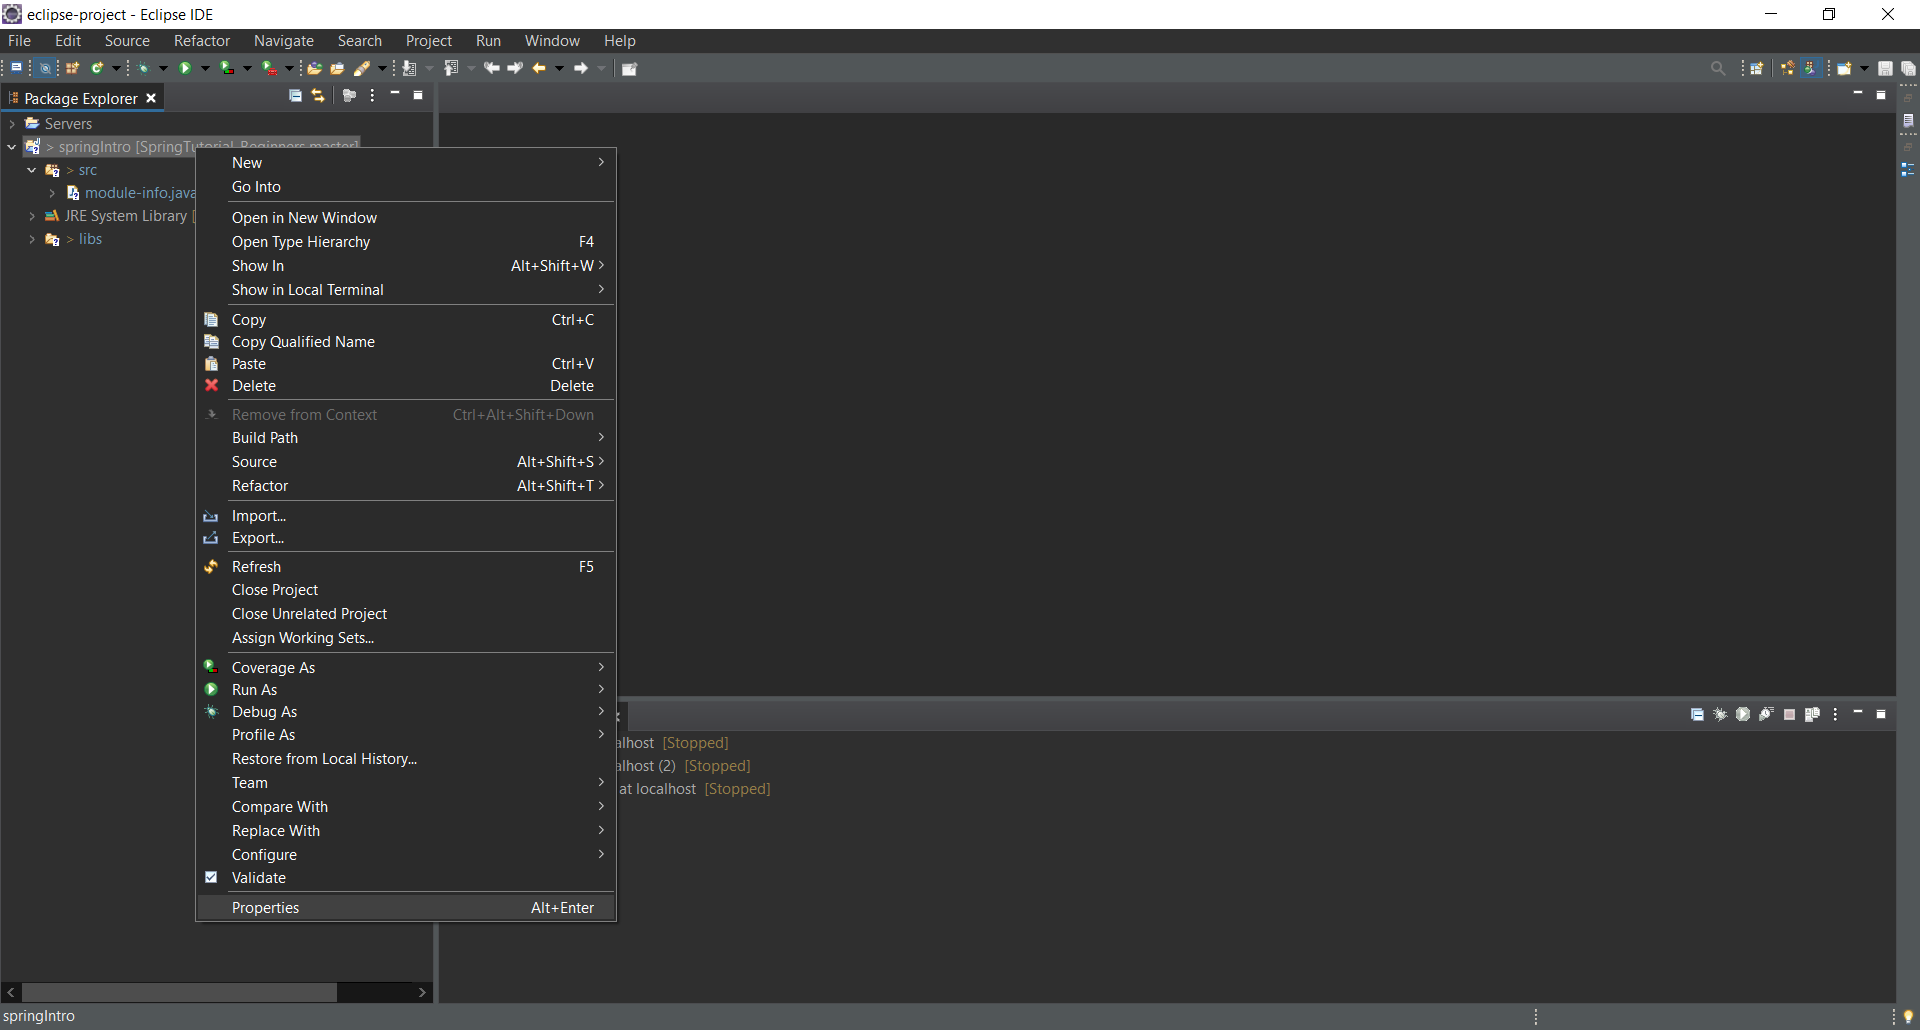1920x1030 pixels.
Task: Click the Stop server icon in Servers view
Action: 1789,714
